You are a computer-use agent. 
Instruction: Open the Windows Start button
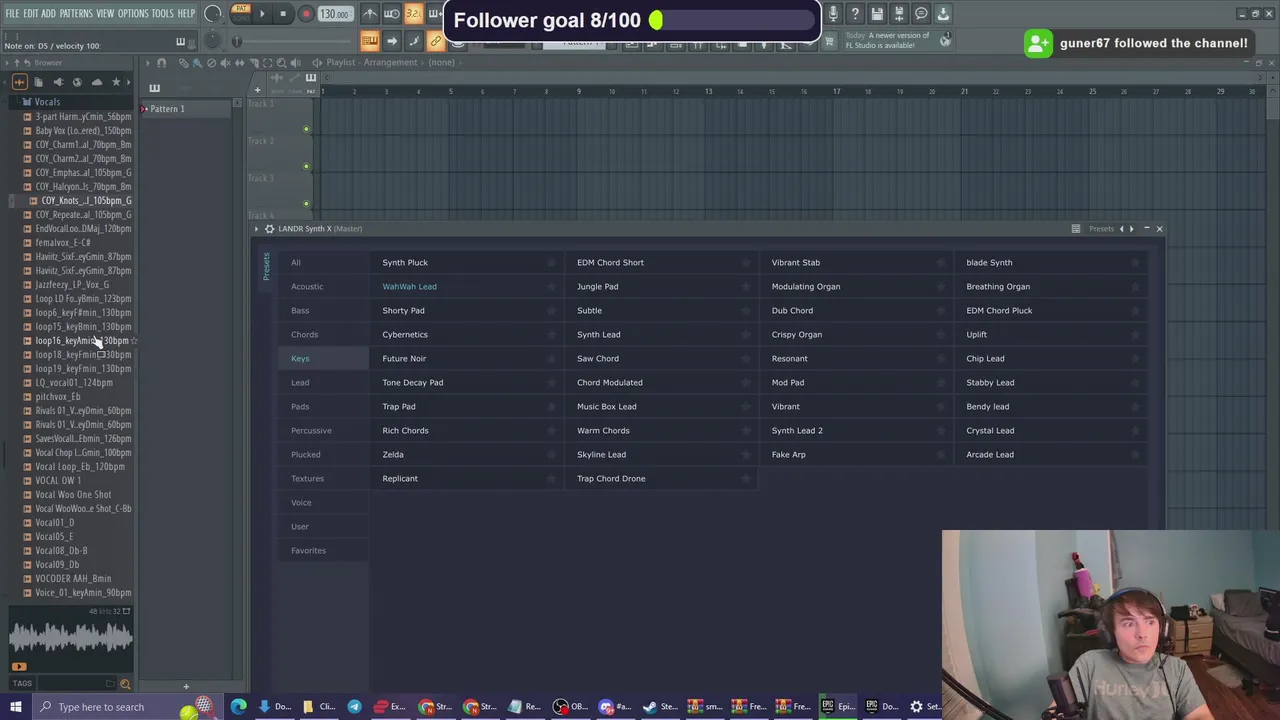(15, 707)
